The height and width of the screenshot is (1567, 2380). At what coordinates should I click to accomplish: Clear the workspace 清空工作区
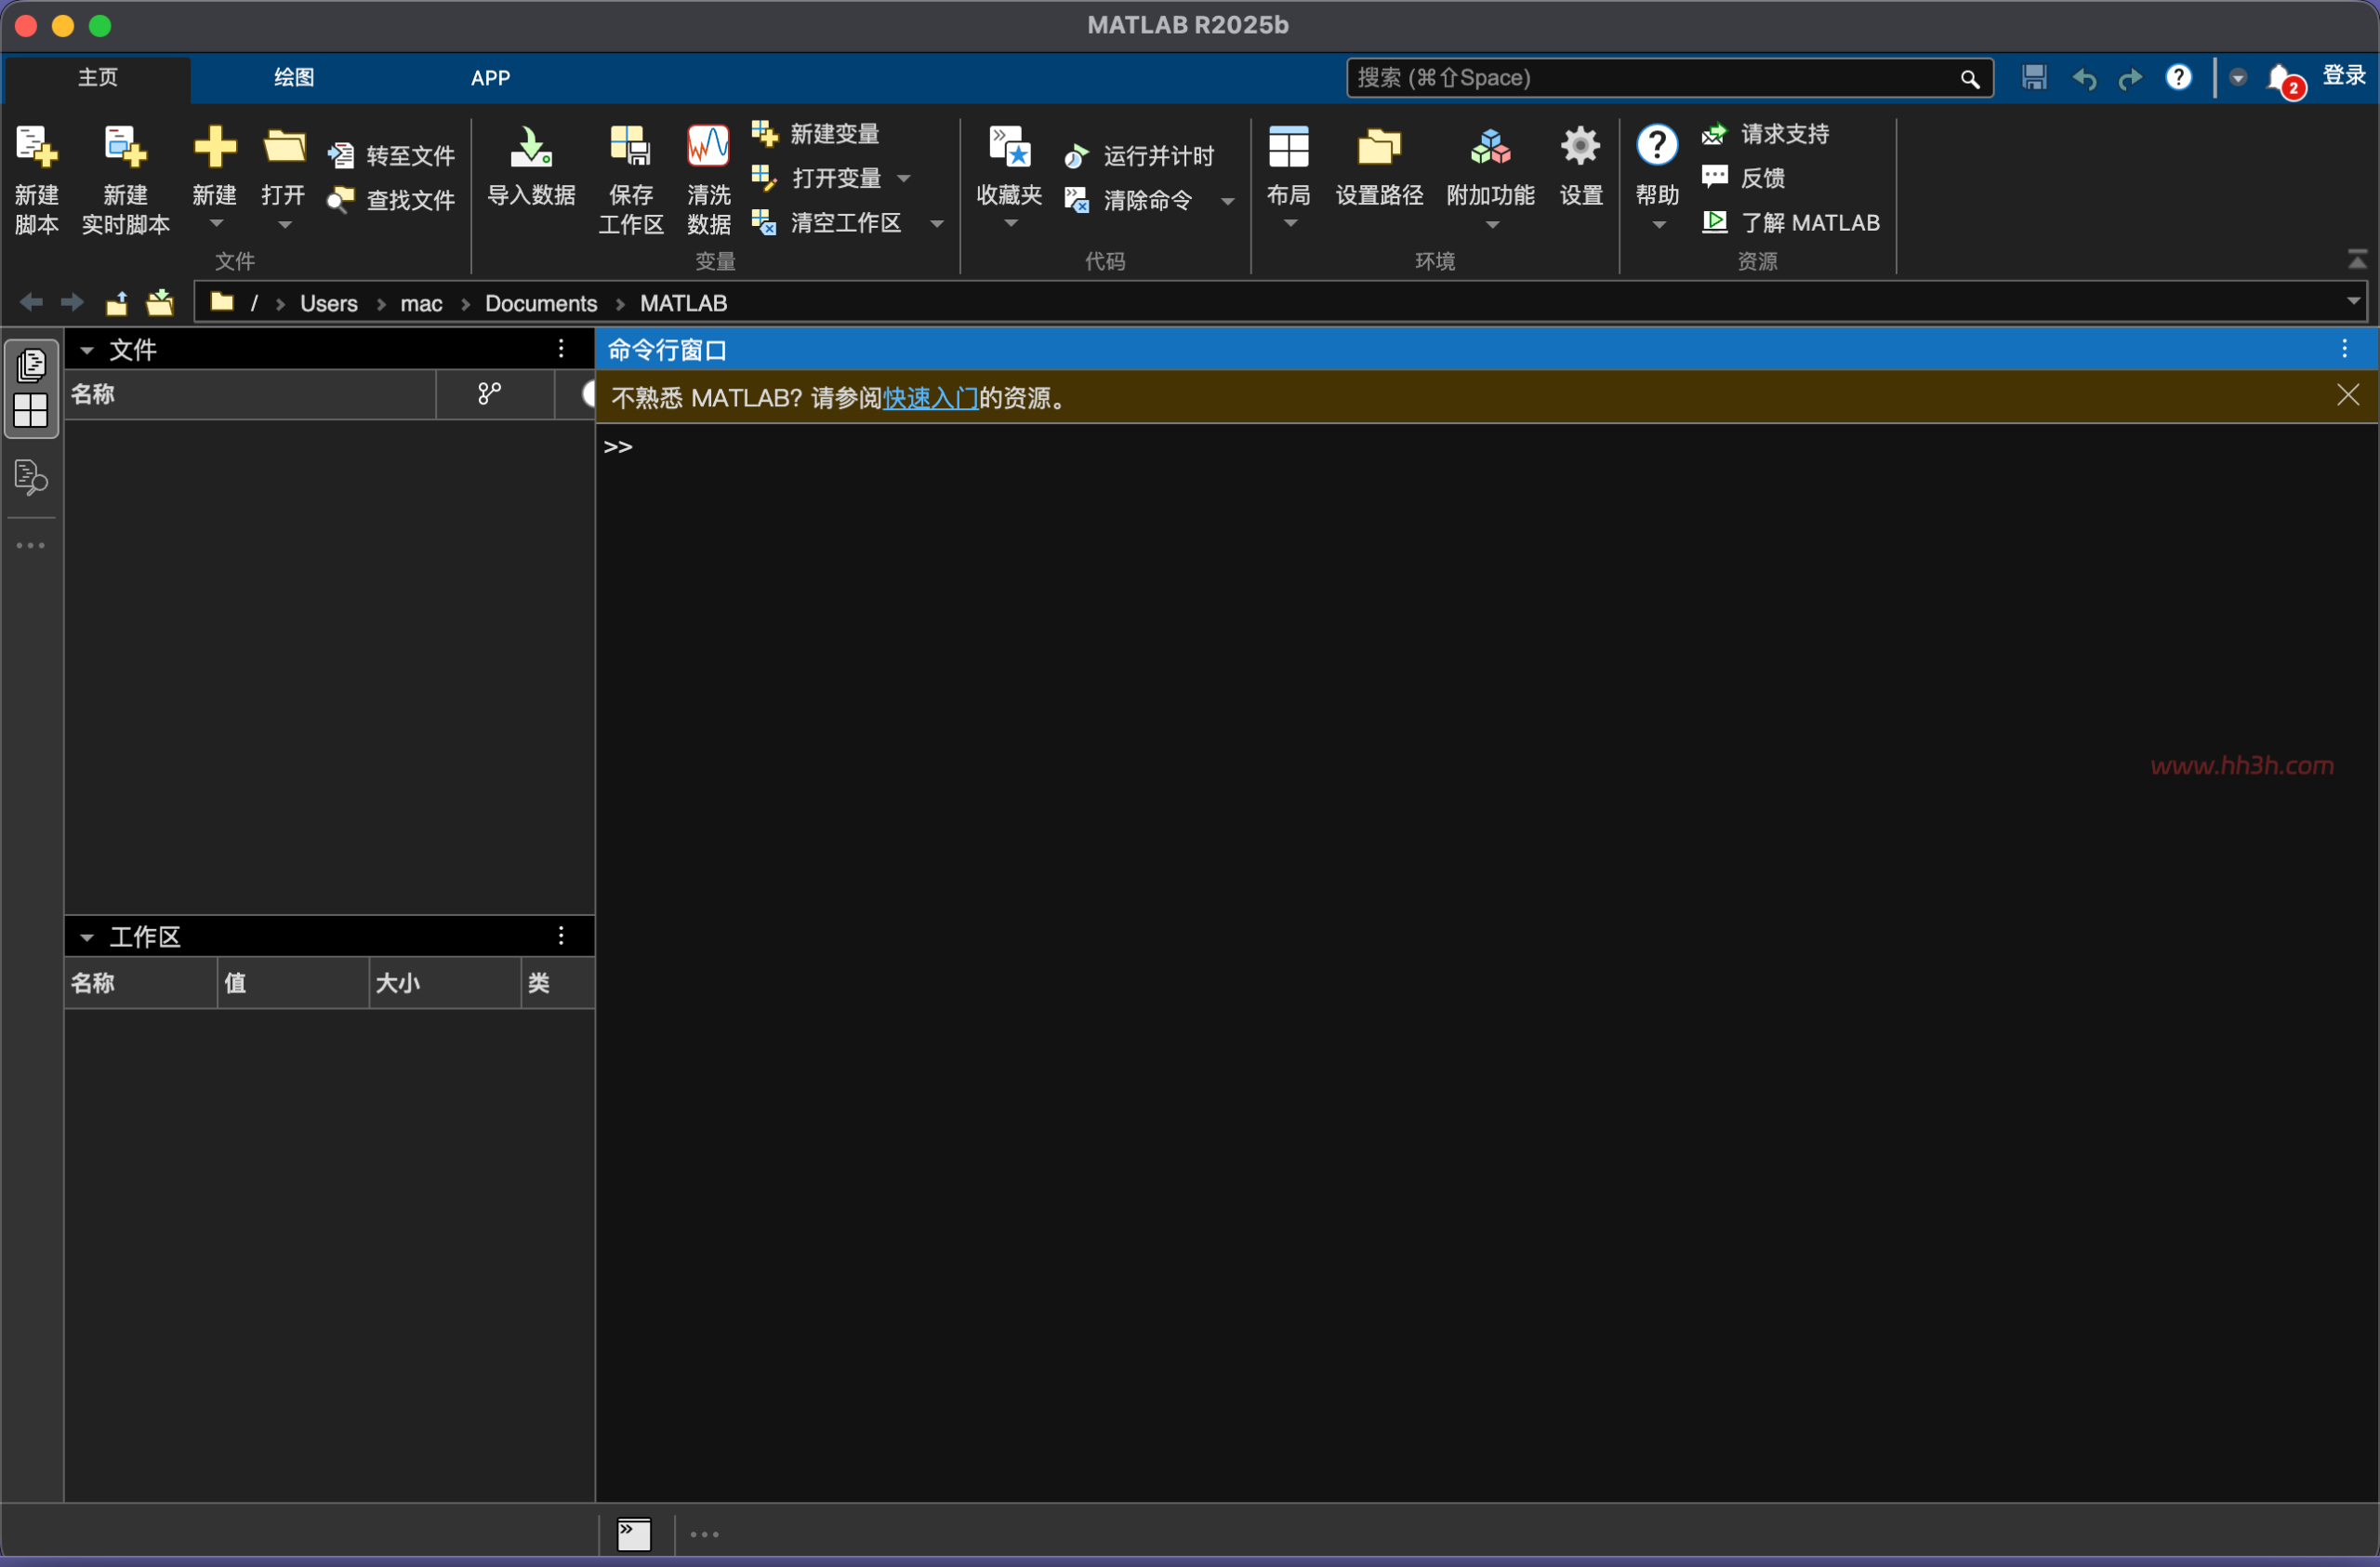coord(827,223)
